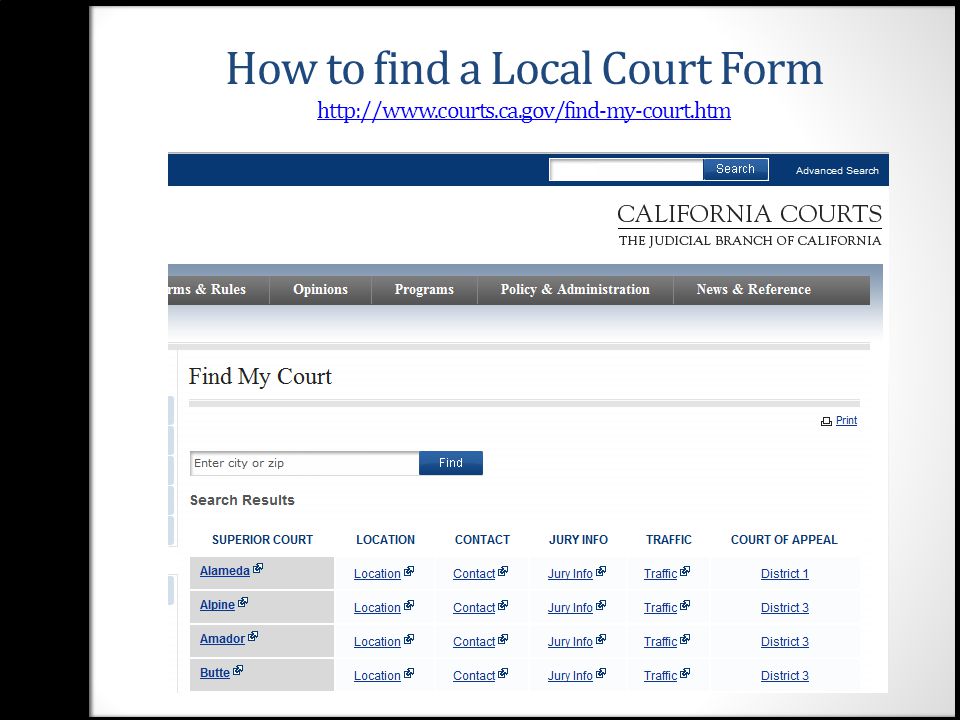
Task: Open District 1 link for Alameda
Action: (x=784, y=574)
